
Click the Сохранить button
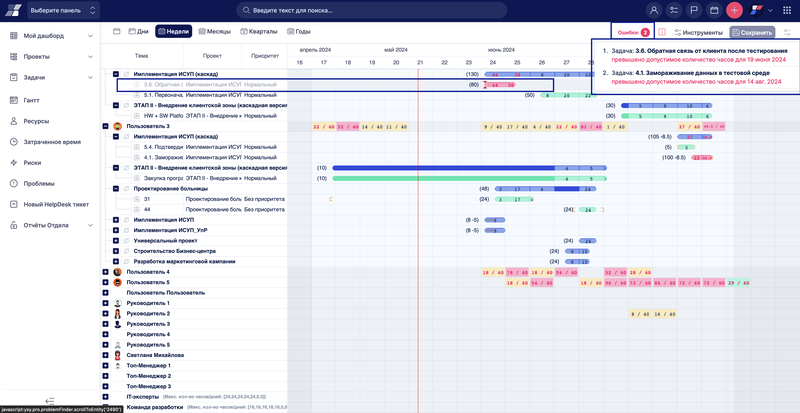click(x=751, y=32)
